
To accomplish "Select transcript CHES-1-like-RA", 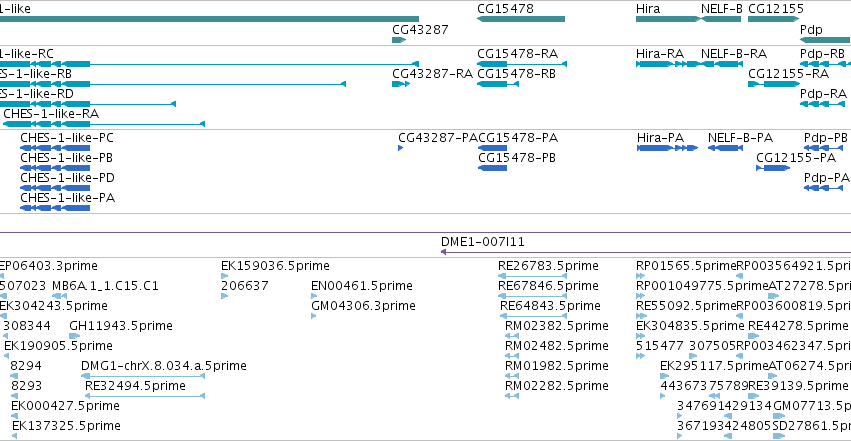I will 104,124.
